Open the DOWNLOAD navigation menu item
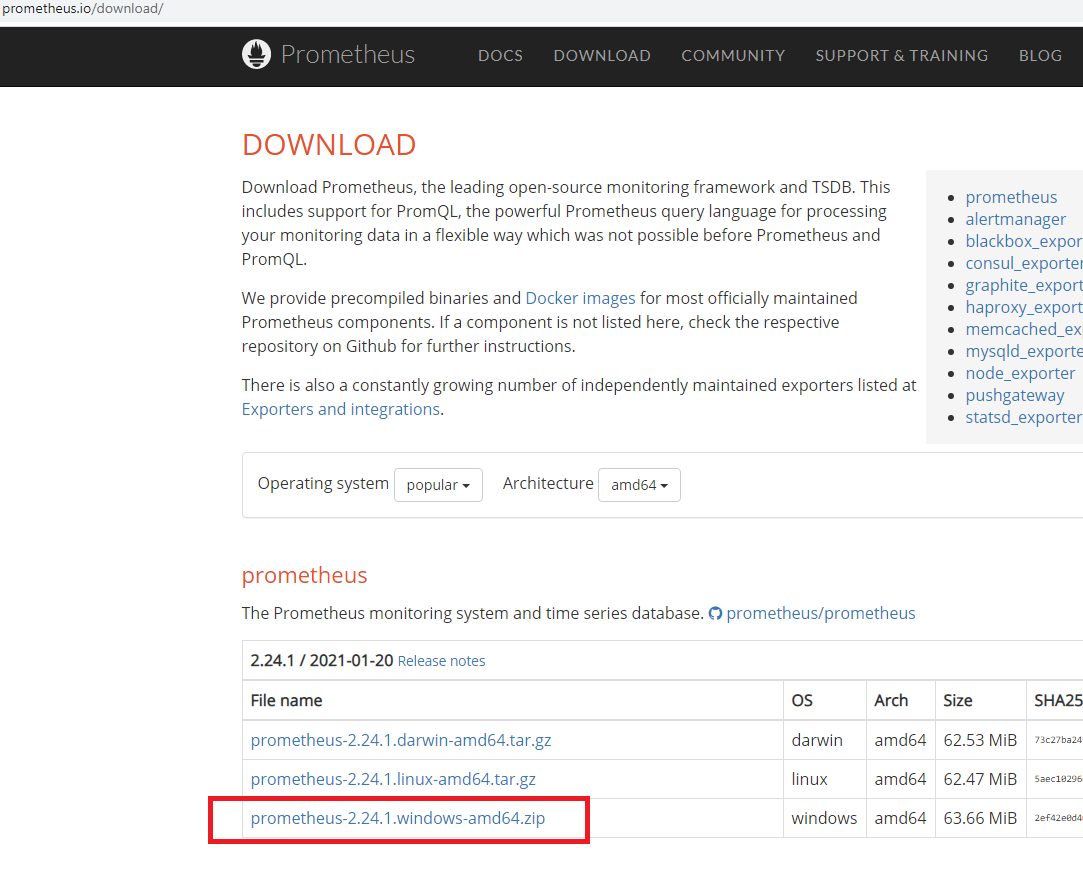 coord(602,55)
